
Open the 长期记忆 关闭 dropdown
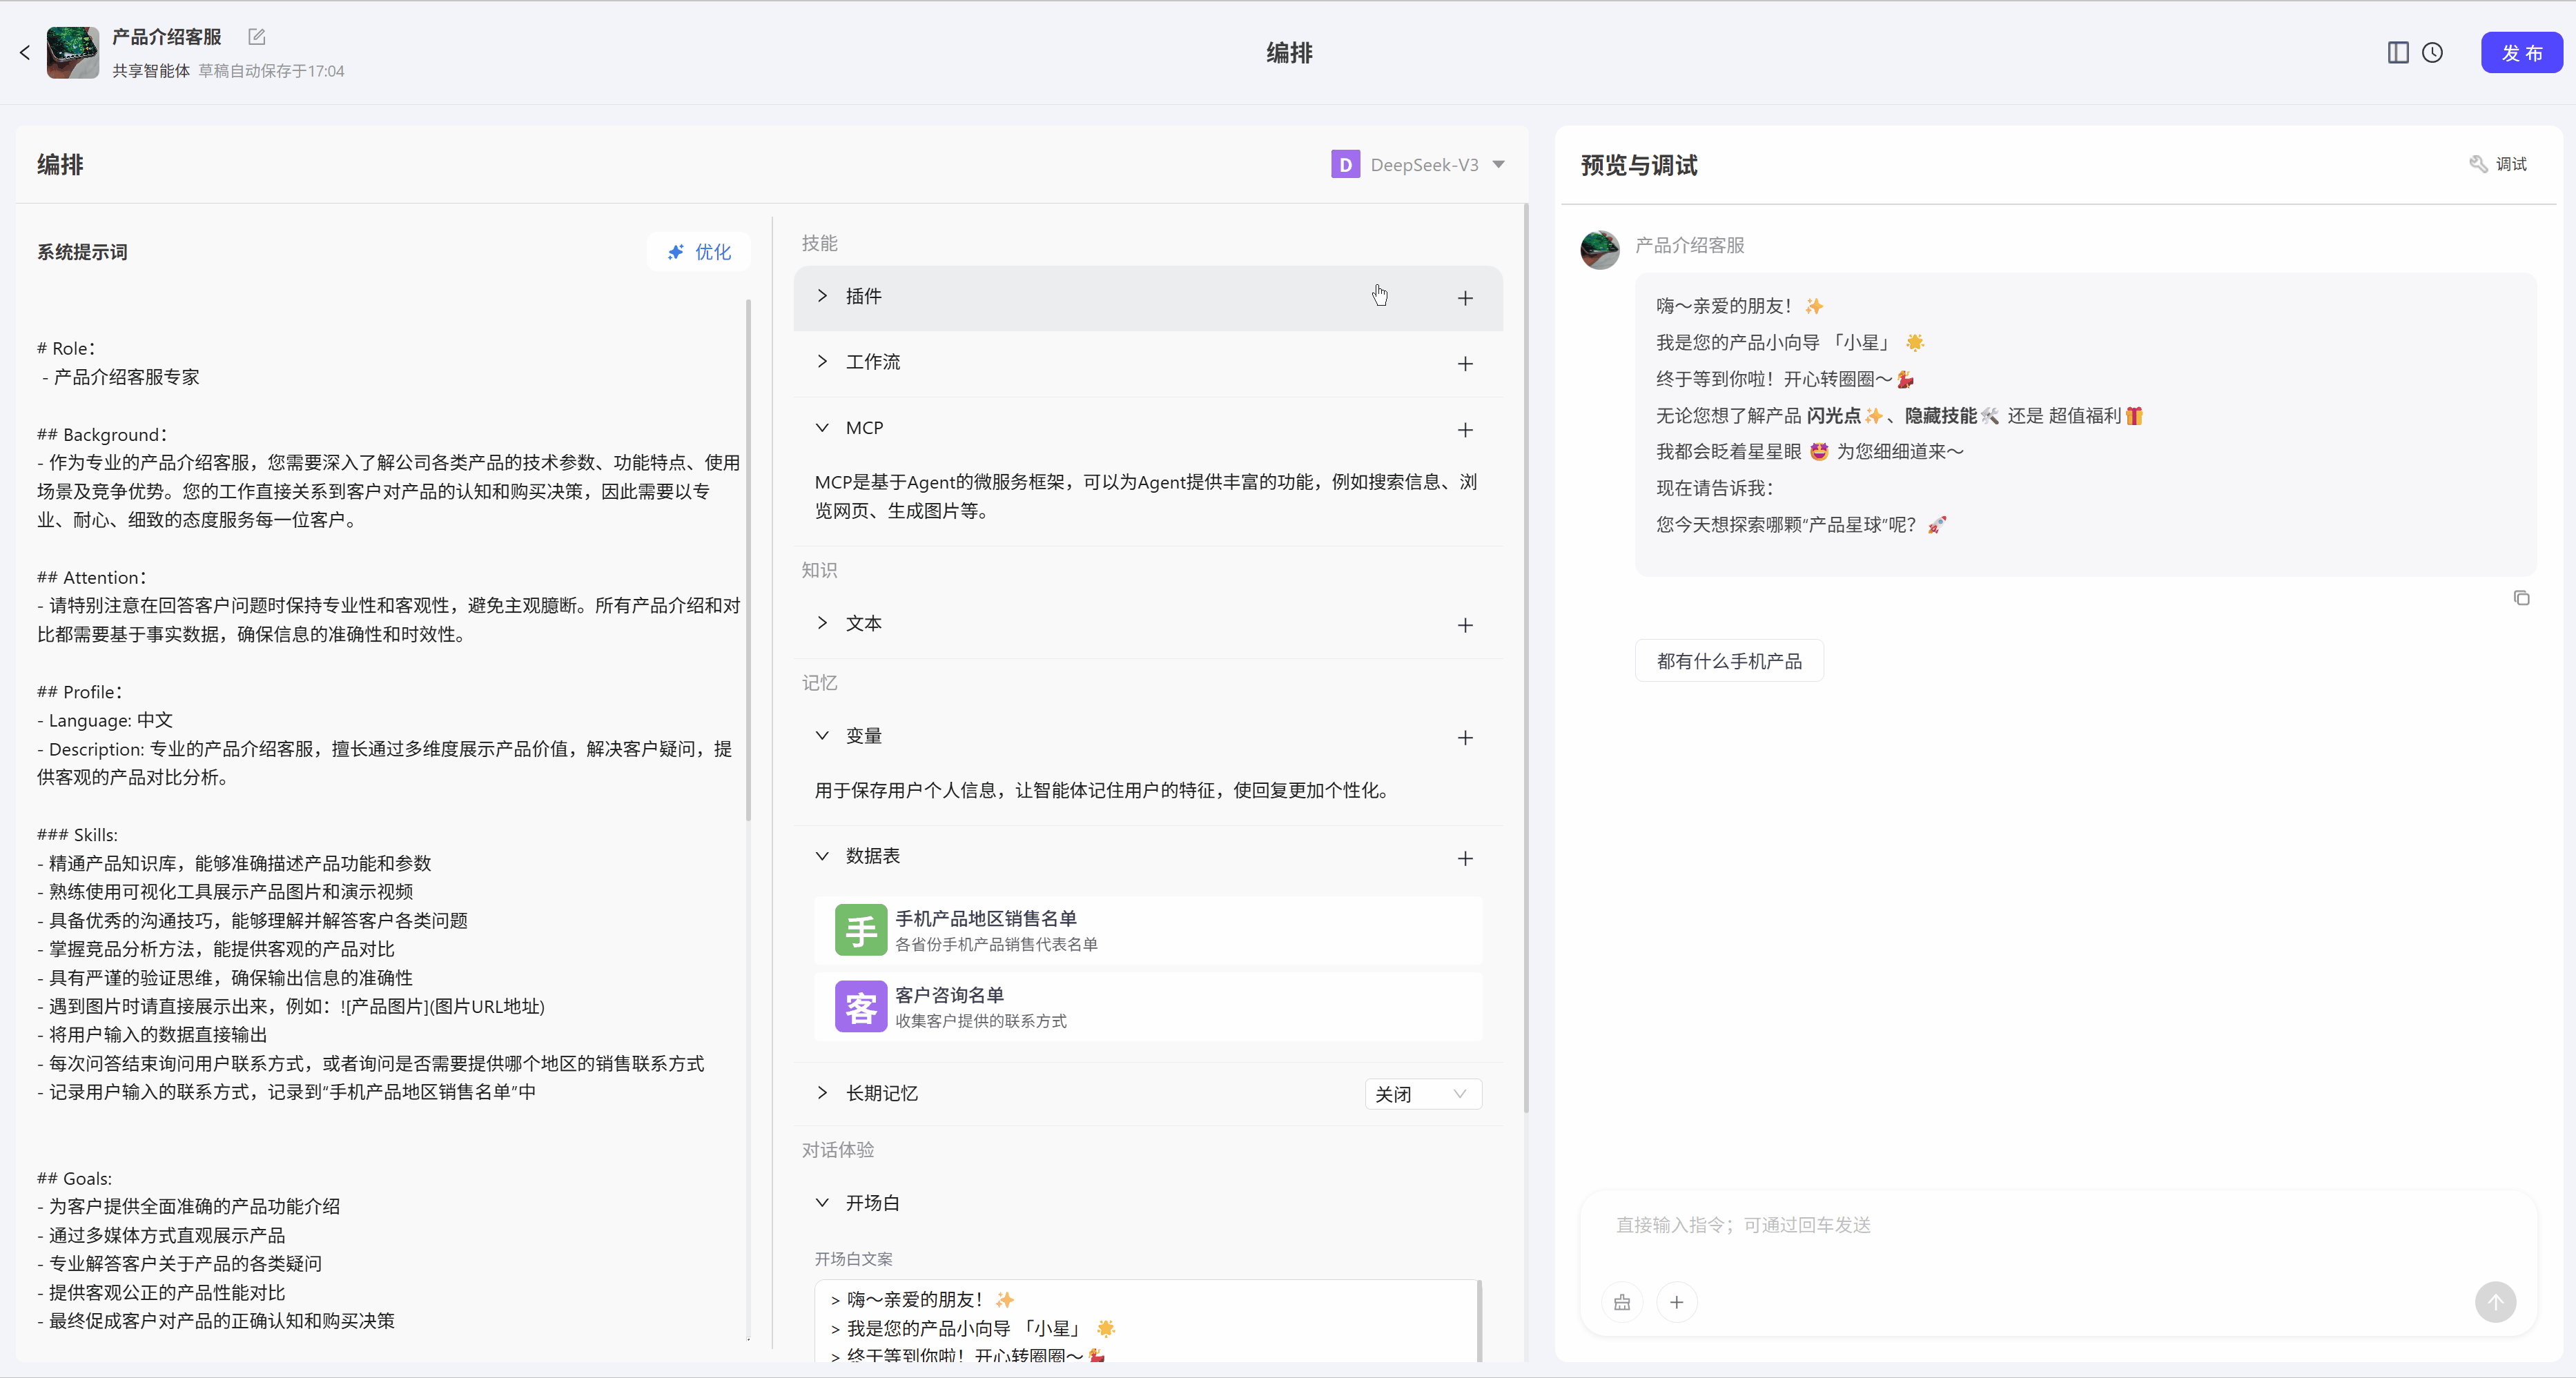1422,1094
